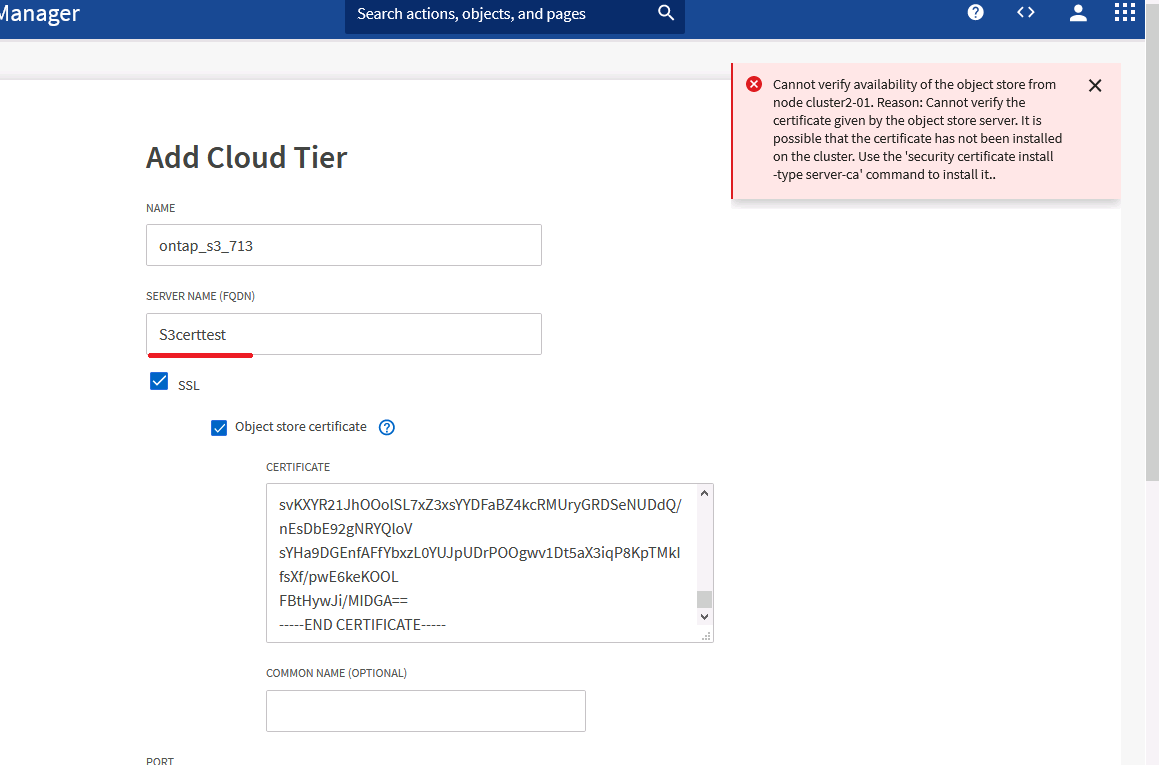Click the NAME field containing ontap_s3_713
This screenshot has height=765, width=1159.
[x=344, y=245]
